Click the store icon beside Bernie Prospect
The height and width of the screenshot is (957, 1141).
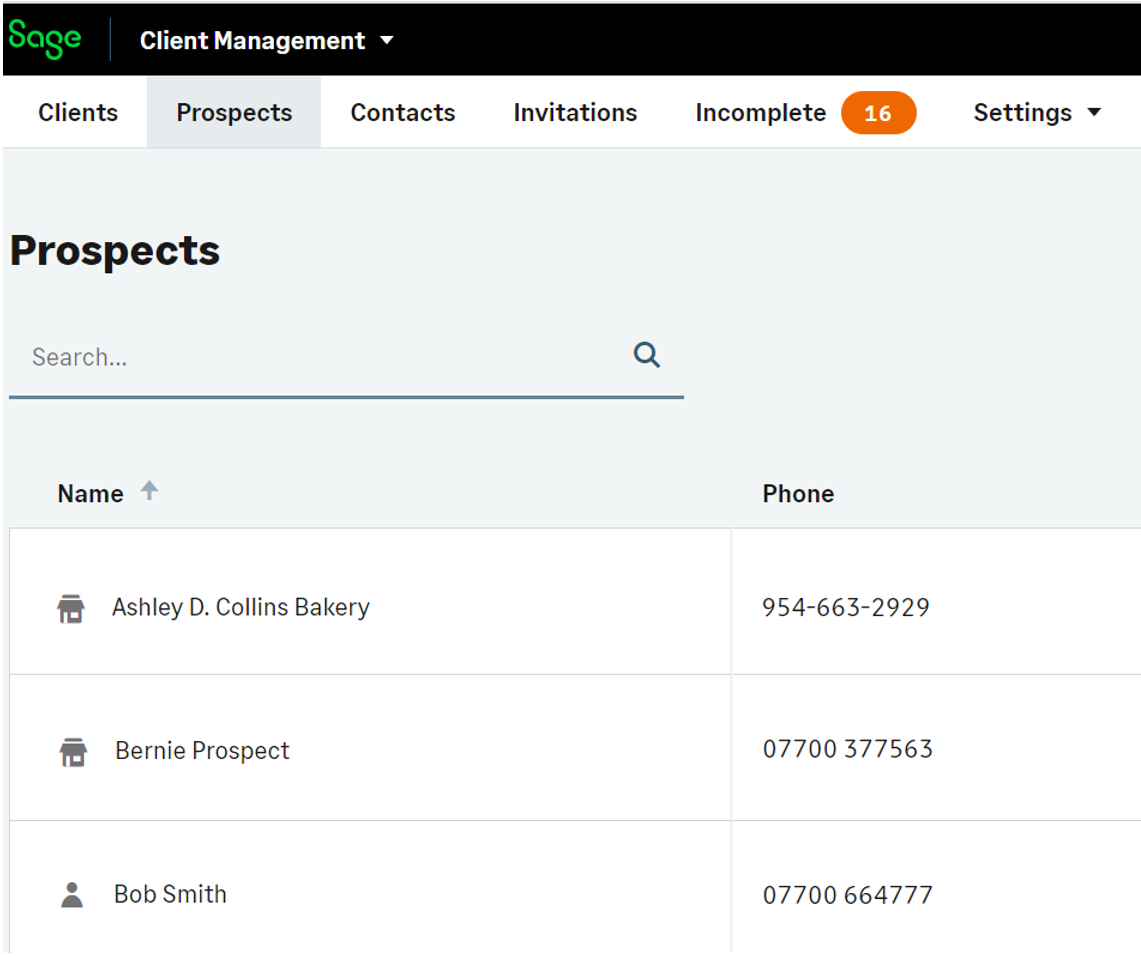coord(73,752)
